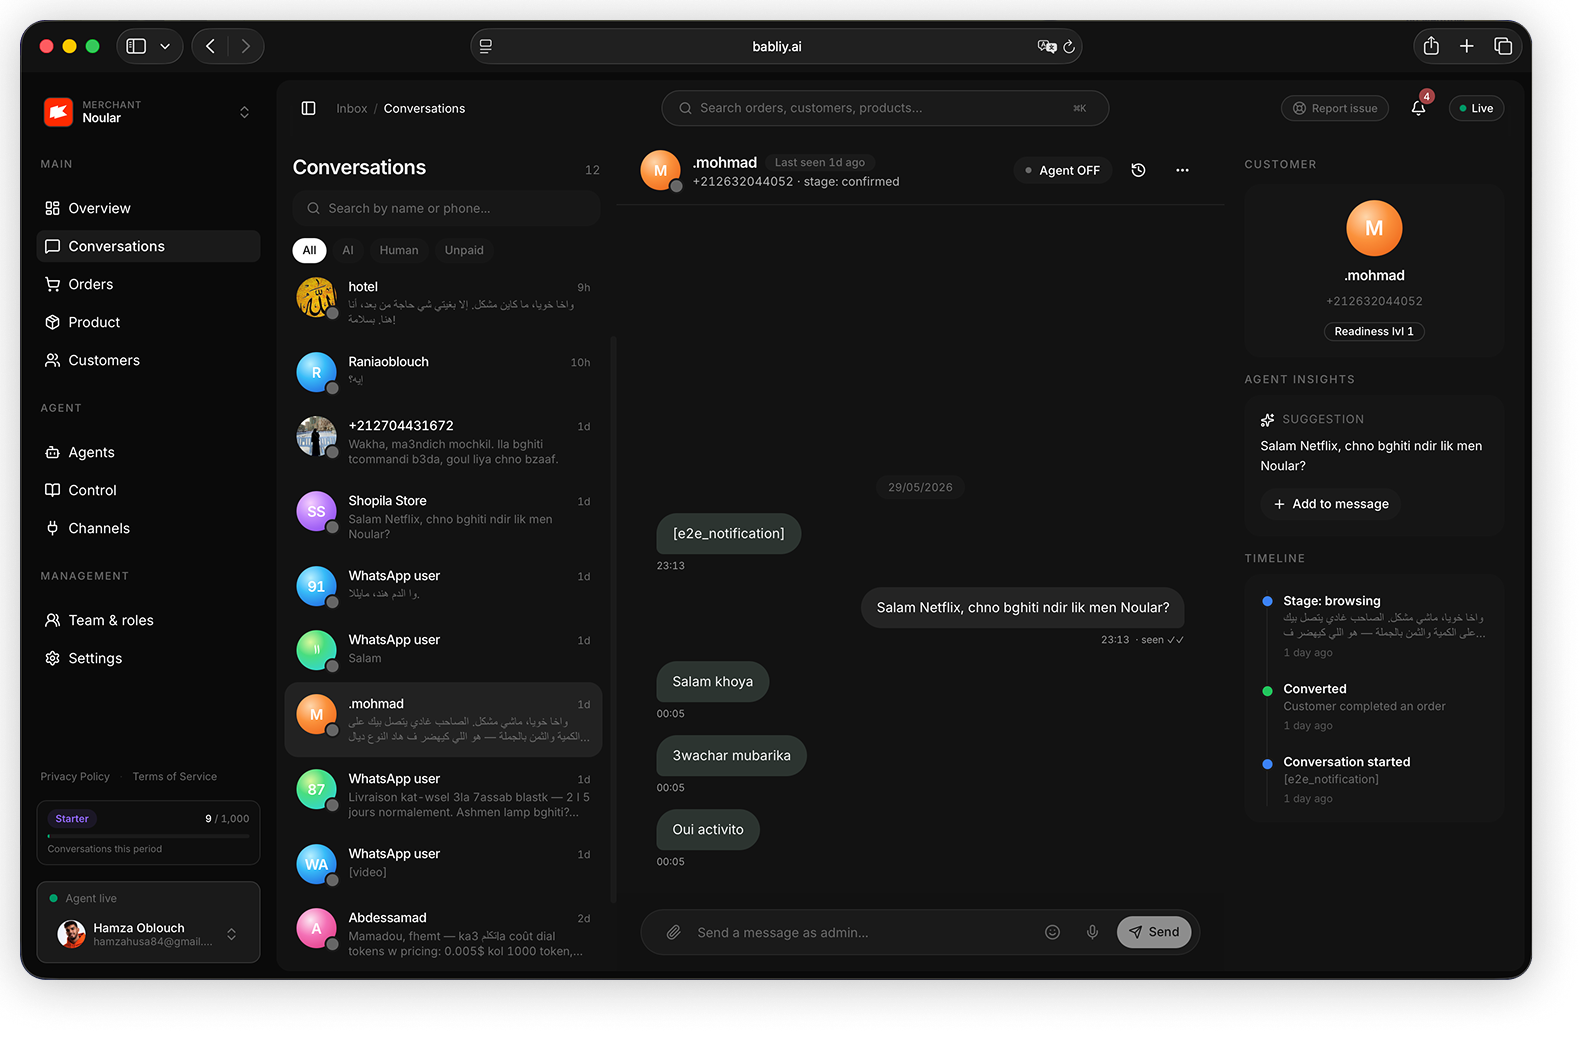
Task: Click the Salam khoya message bubble
Action: [713, 681]
